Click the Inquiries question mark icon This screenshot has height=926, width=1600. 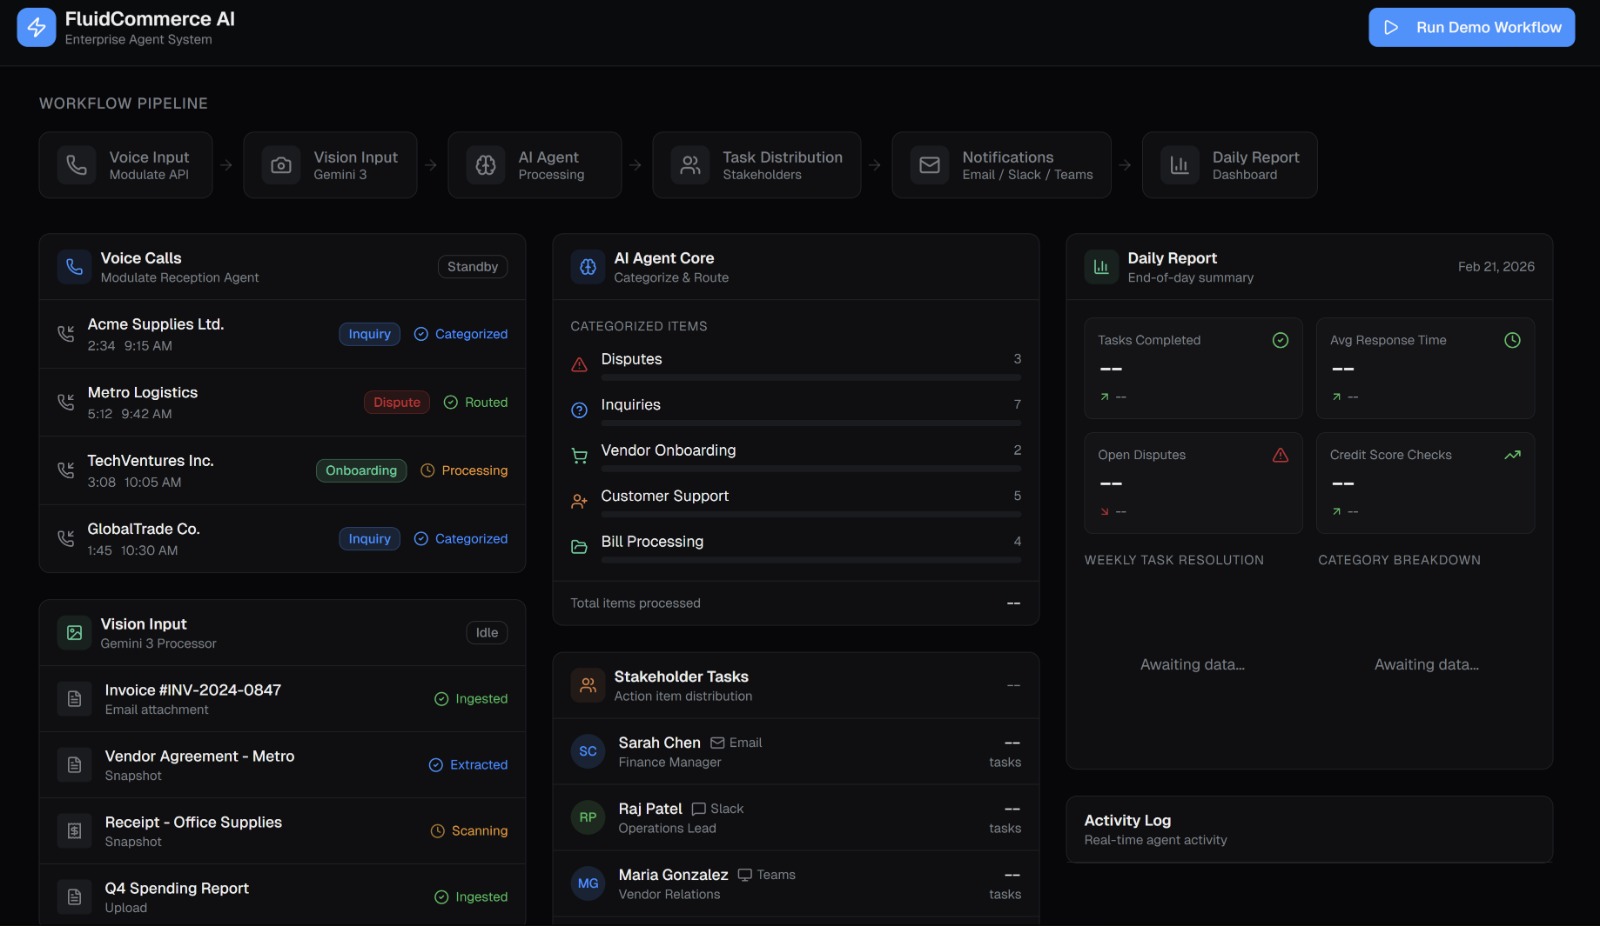click(579, 410)
